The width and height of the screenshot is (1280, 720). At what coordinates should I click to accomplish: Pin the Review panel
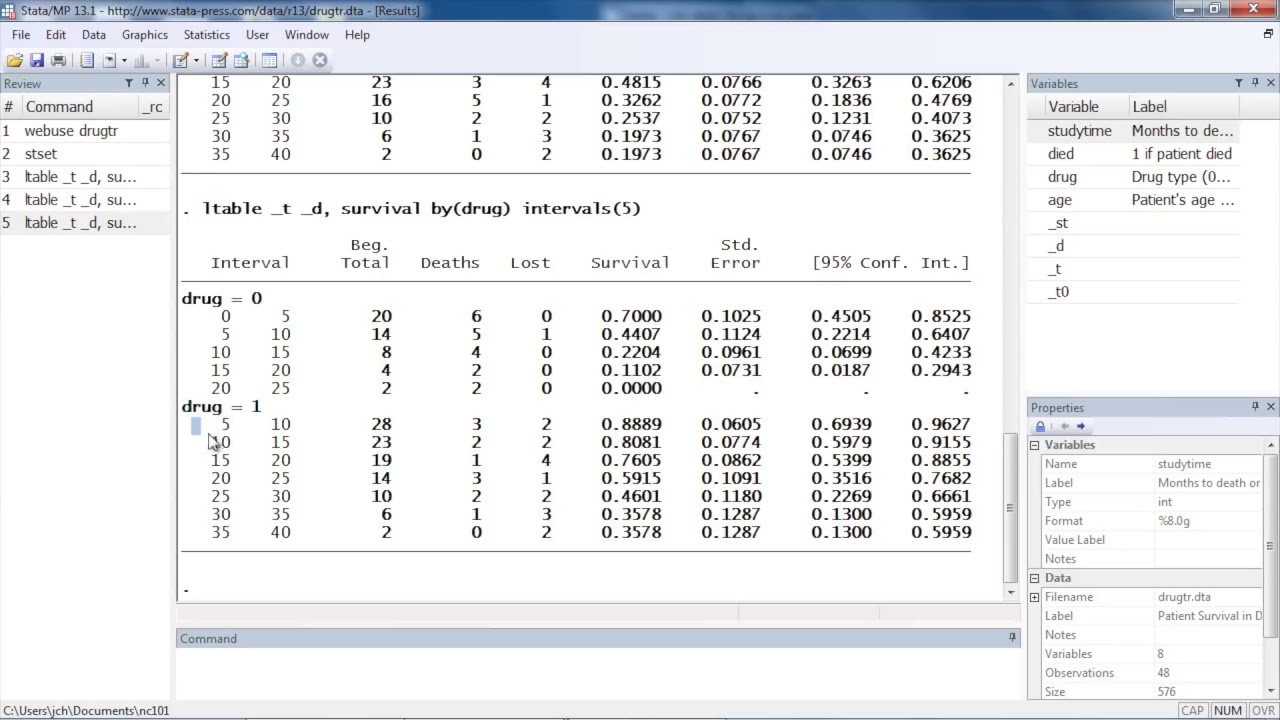(x=145, y=83)
